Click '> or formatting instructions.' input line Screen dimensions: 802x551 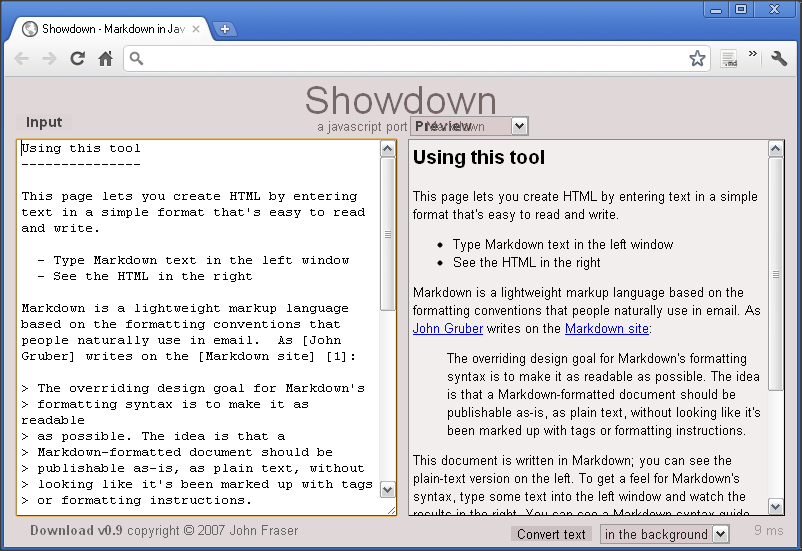[x=137, y=500]
